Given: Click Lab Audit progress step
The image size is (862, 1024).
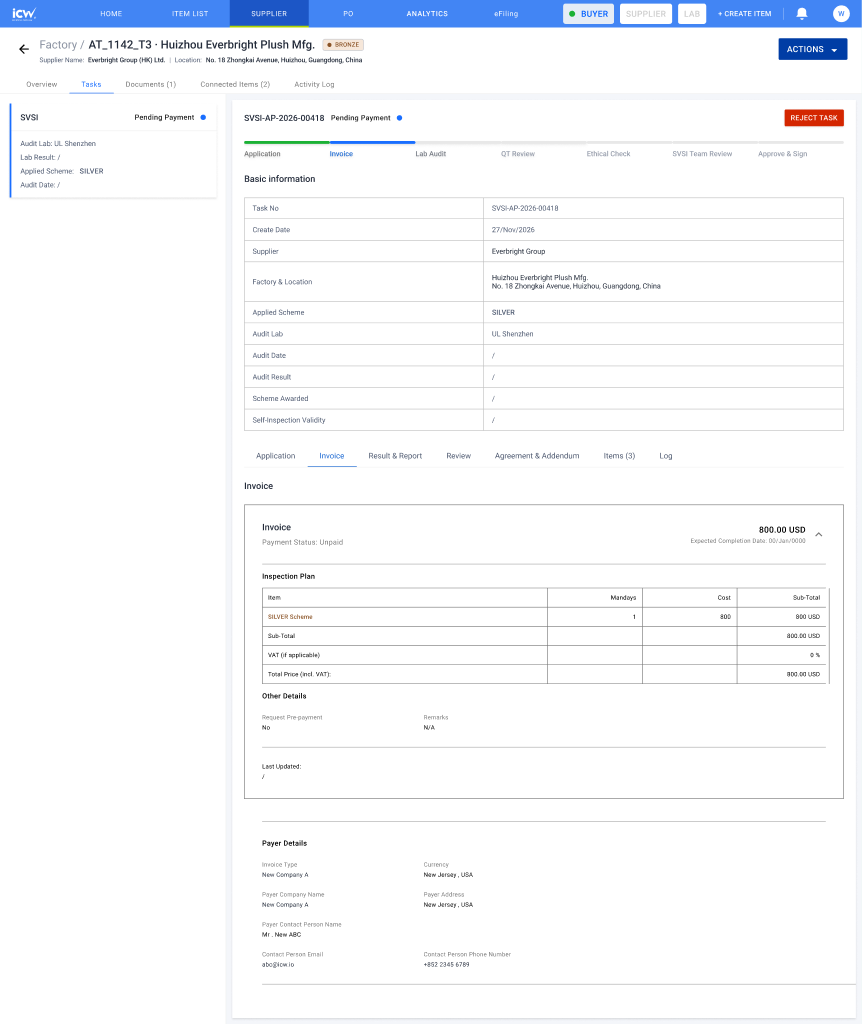Looking at the screenshot, I should (x=430, y=153).
